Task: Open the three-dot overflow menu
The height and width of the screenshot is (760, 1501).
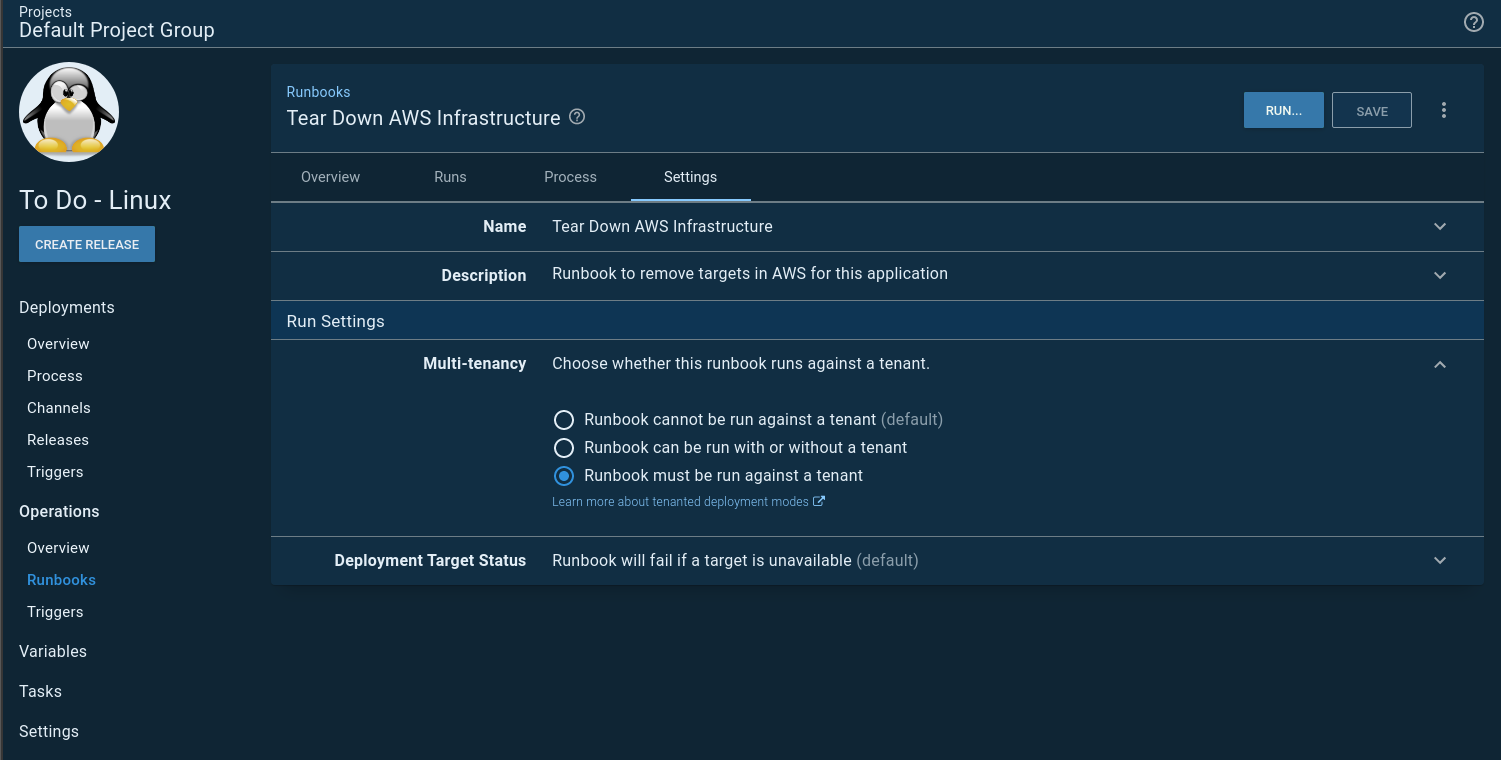Action: pyautogui.click(x=1443, y=110)
